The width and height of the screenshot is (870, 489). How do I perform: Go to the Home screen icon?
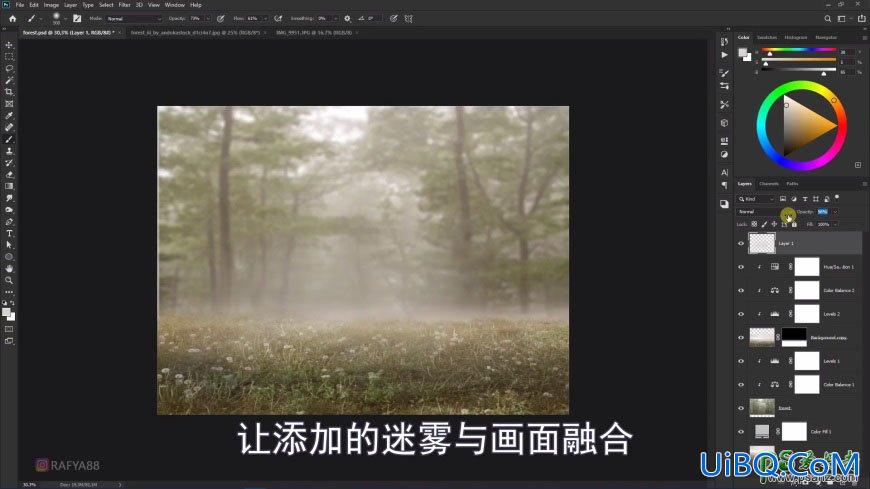(x=12, y=18)
